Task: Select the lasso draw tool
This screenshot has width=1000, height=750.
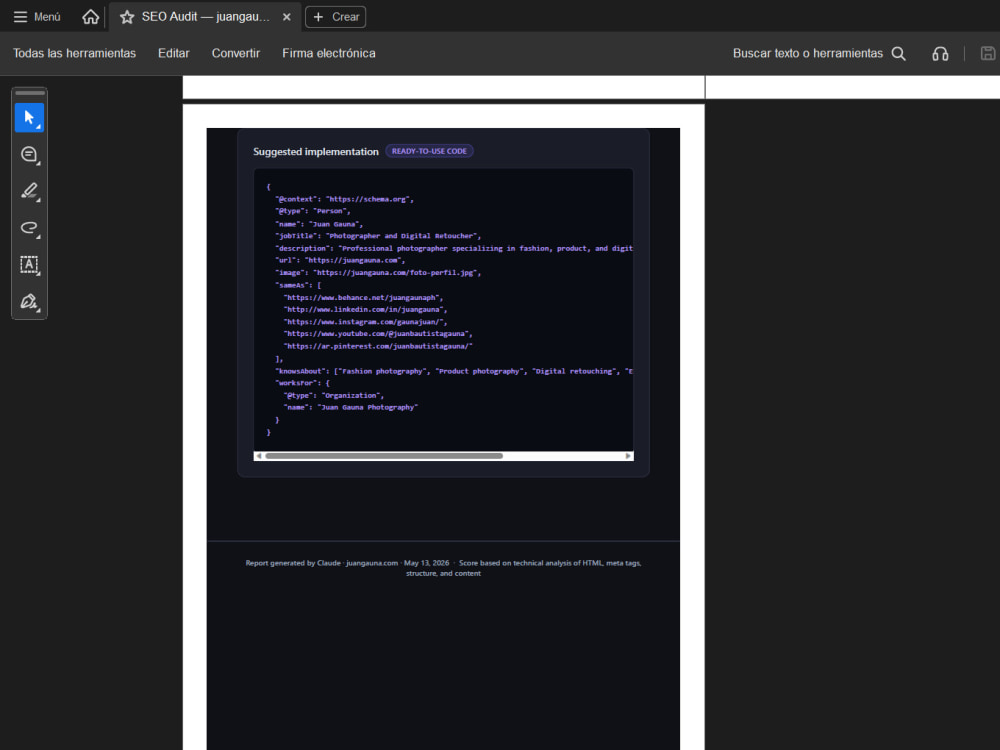Action: point(29,228)
